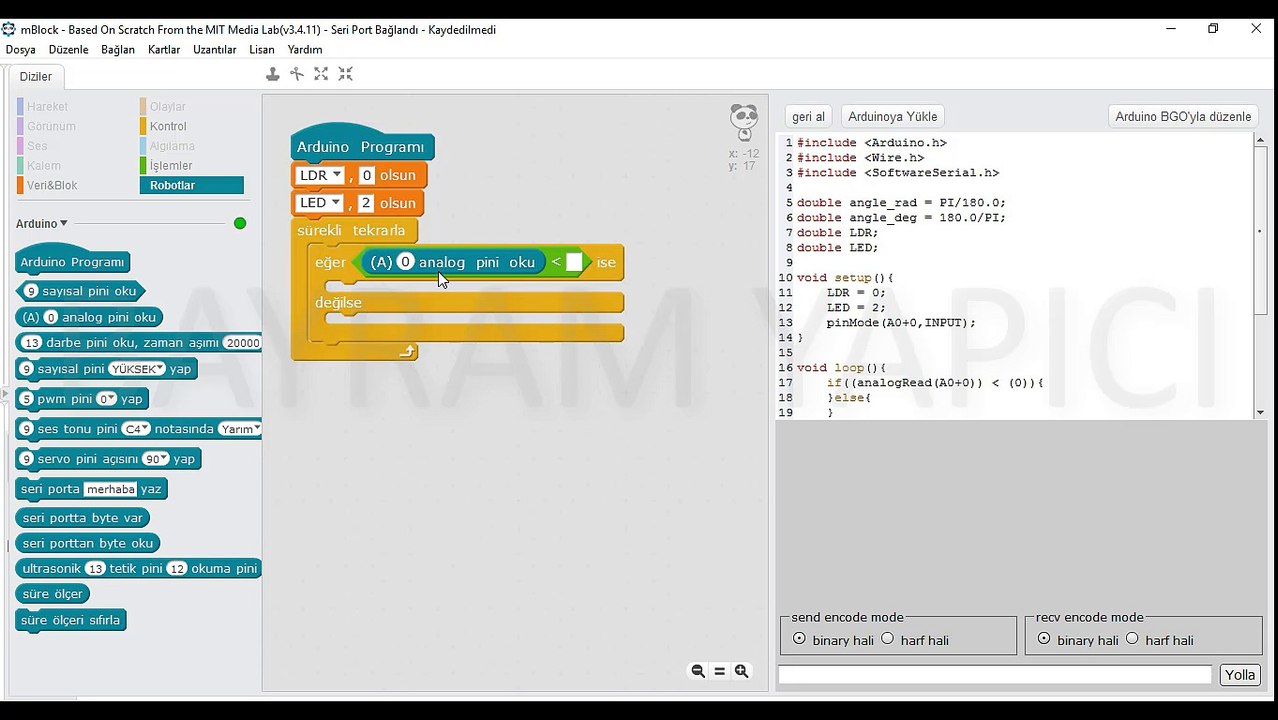Click the grow sprite expand icon
This screenshot has width=1278, height=720.
pos(321,74)
